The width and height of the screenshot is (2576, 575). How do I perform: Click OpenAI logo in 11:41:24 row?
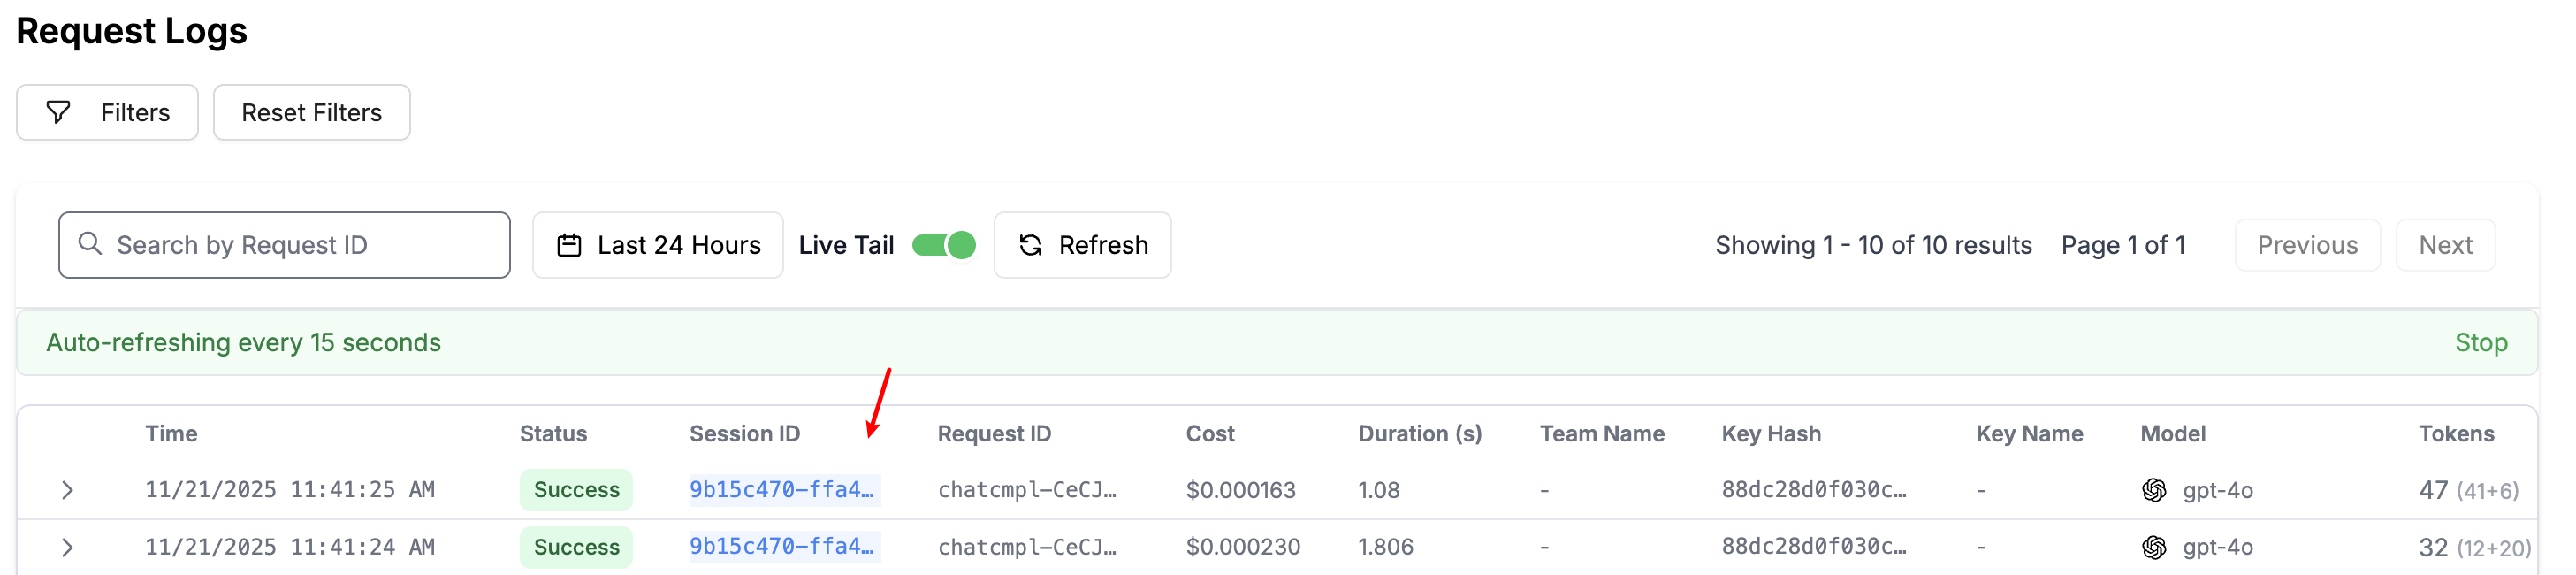click(2153, 547)
